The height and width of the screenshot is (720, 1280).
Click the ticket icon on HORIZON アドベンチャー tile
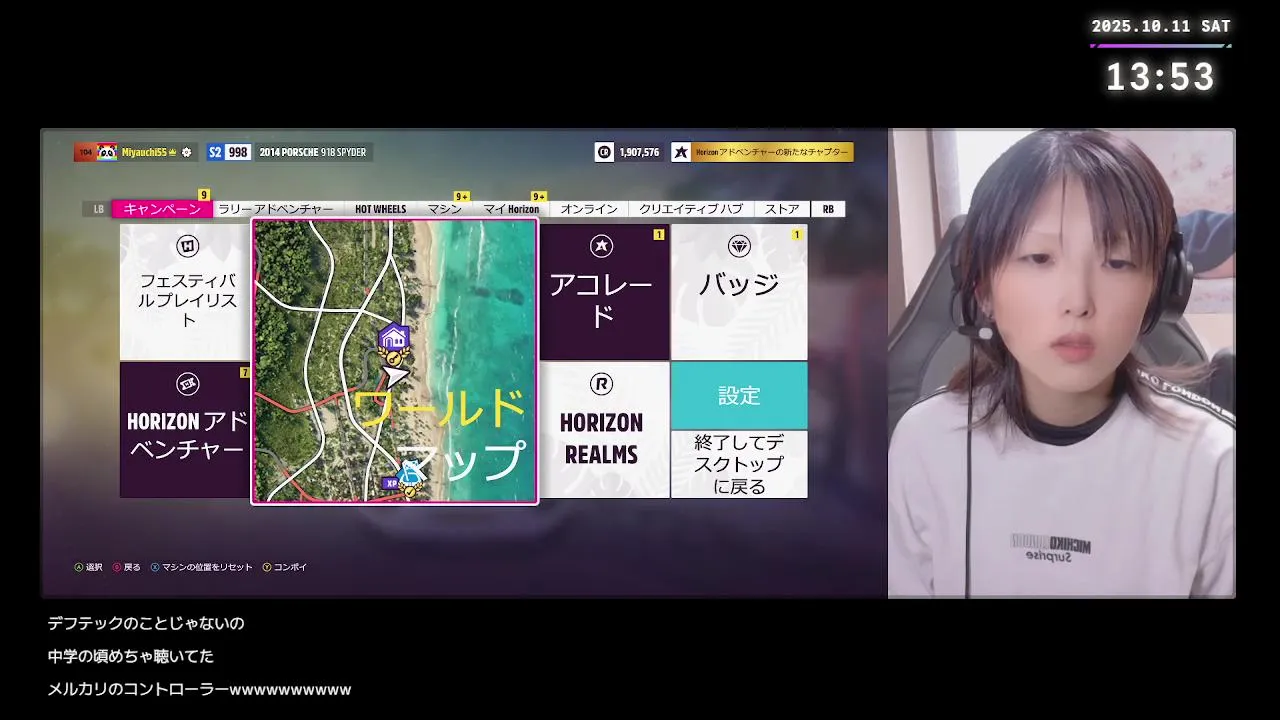tap(187, 384)
